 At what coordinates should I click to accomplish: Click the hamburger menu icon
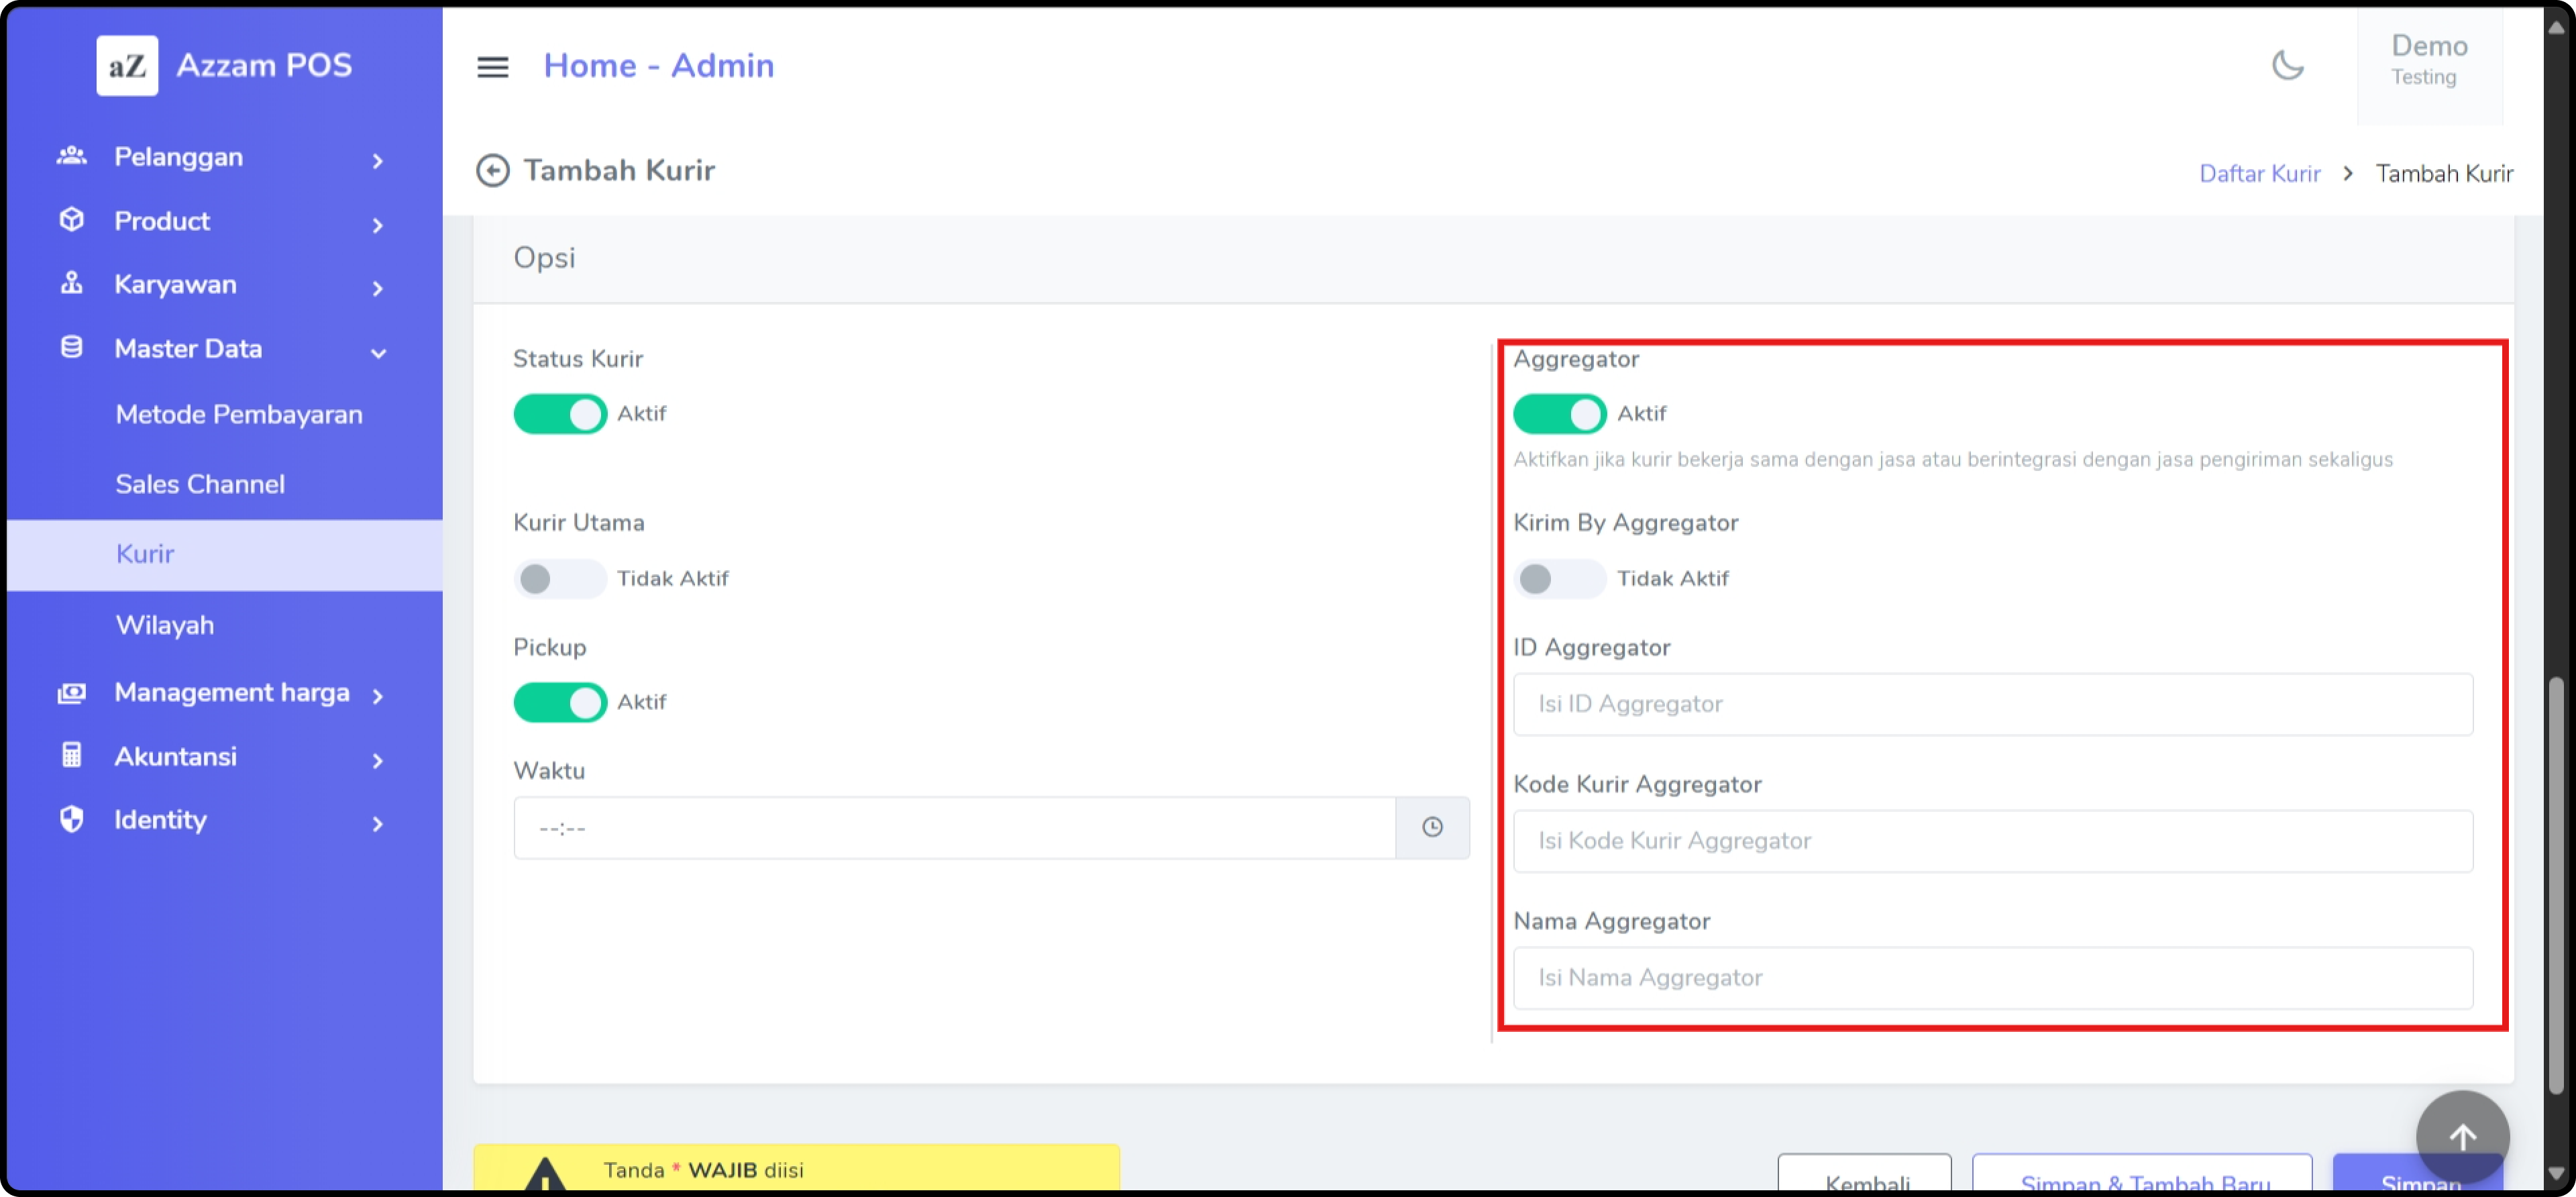(x=492, y=67)
